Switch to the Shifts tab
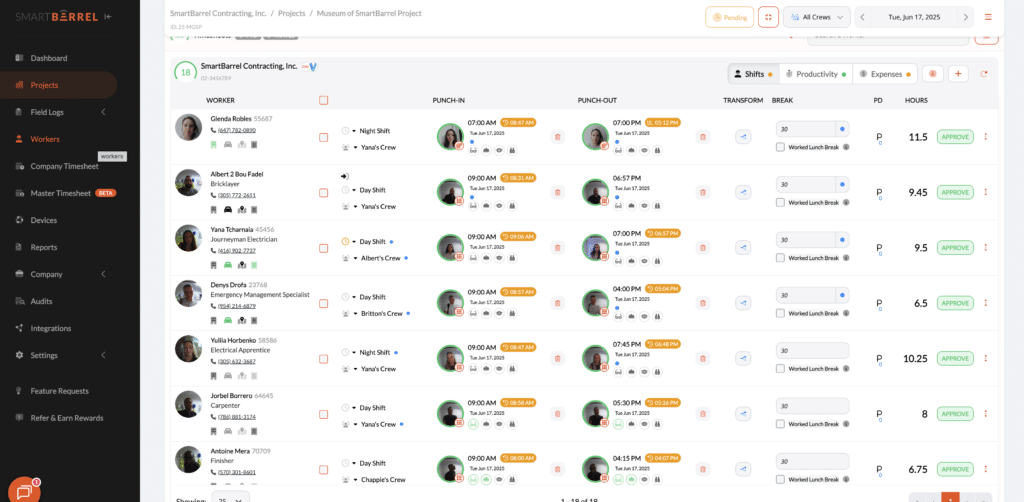 753,74
